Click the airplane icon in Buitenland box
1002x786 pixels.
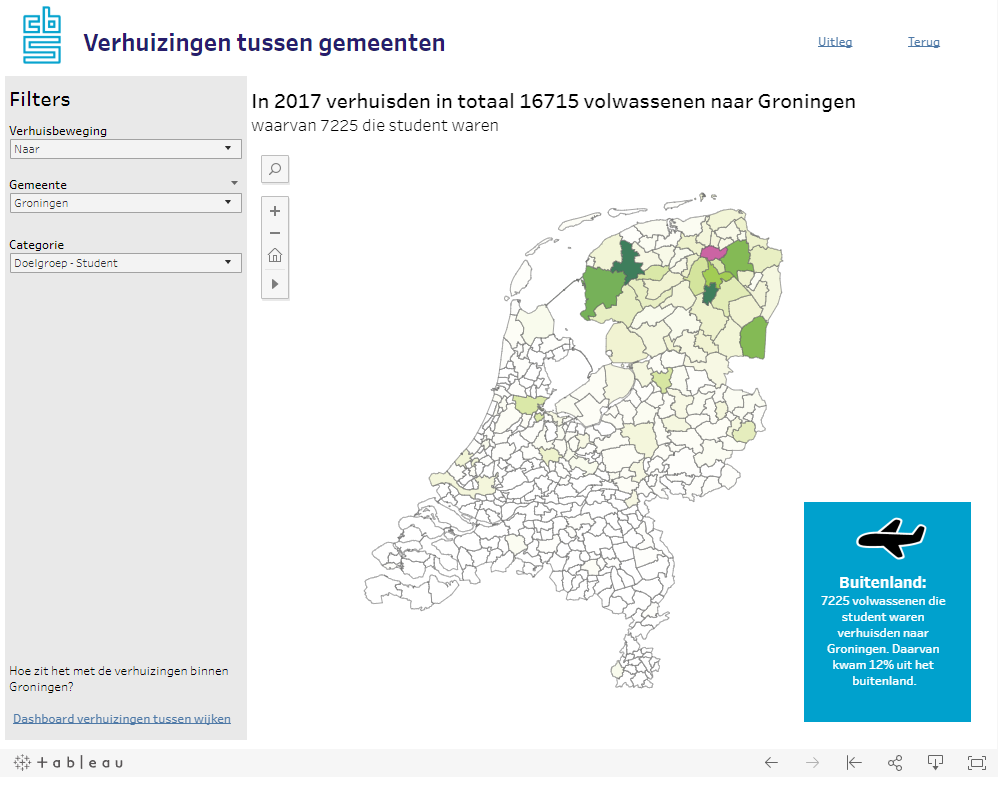(891, 538)
